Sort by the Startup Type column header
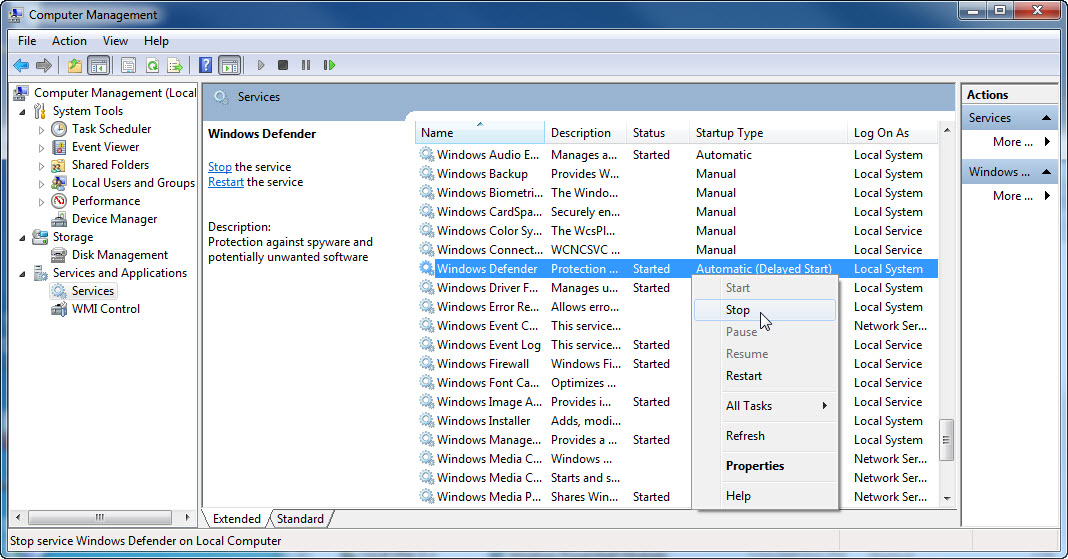 coord(768,133)
